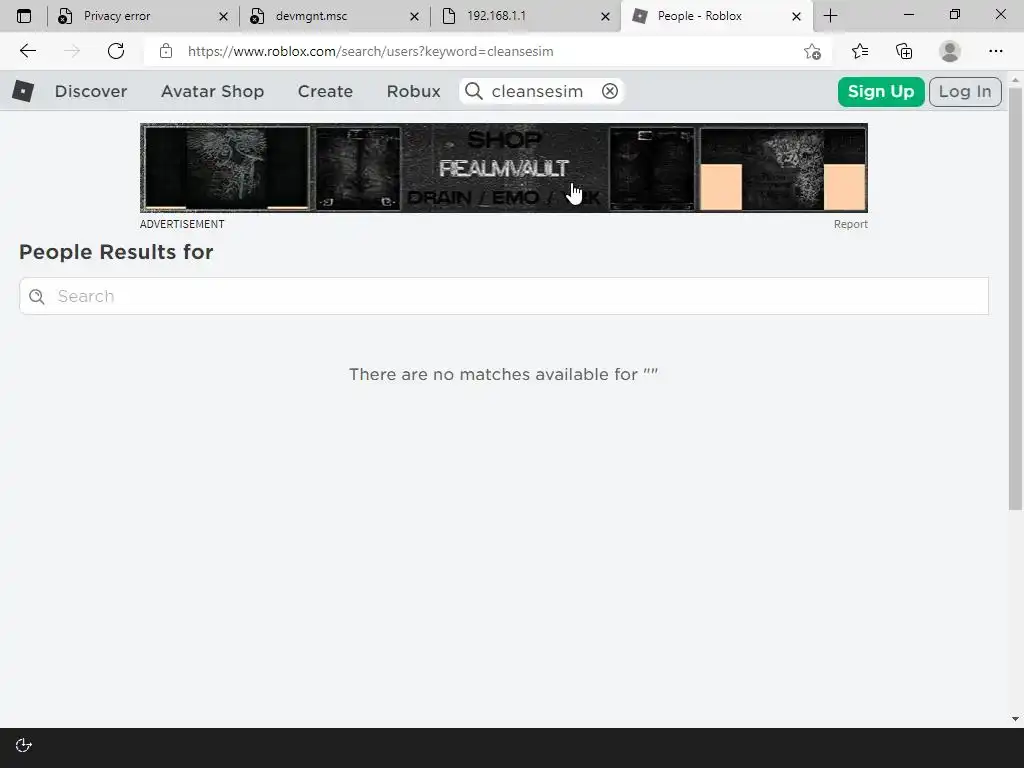Image resolution: width=1024 pixels, height=768 pixels.
Task: Minimize the browser window
Action: click(908, 14)
